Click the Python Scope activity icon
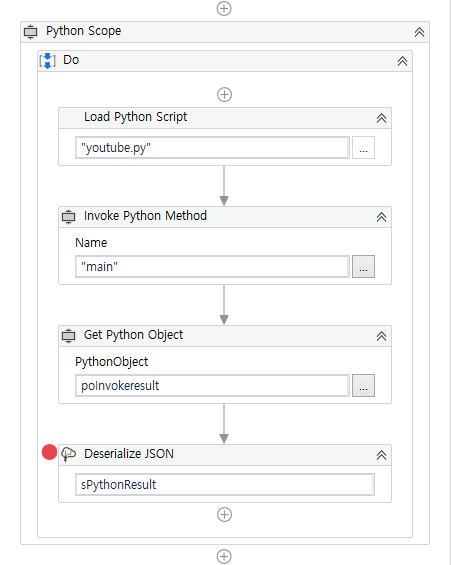Screen dimensions: 451x565 coord(31,32)
